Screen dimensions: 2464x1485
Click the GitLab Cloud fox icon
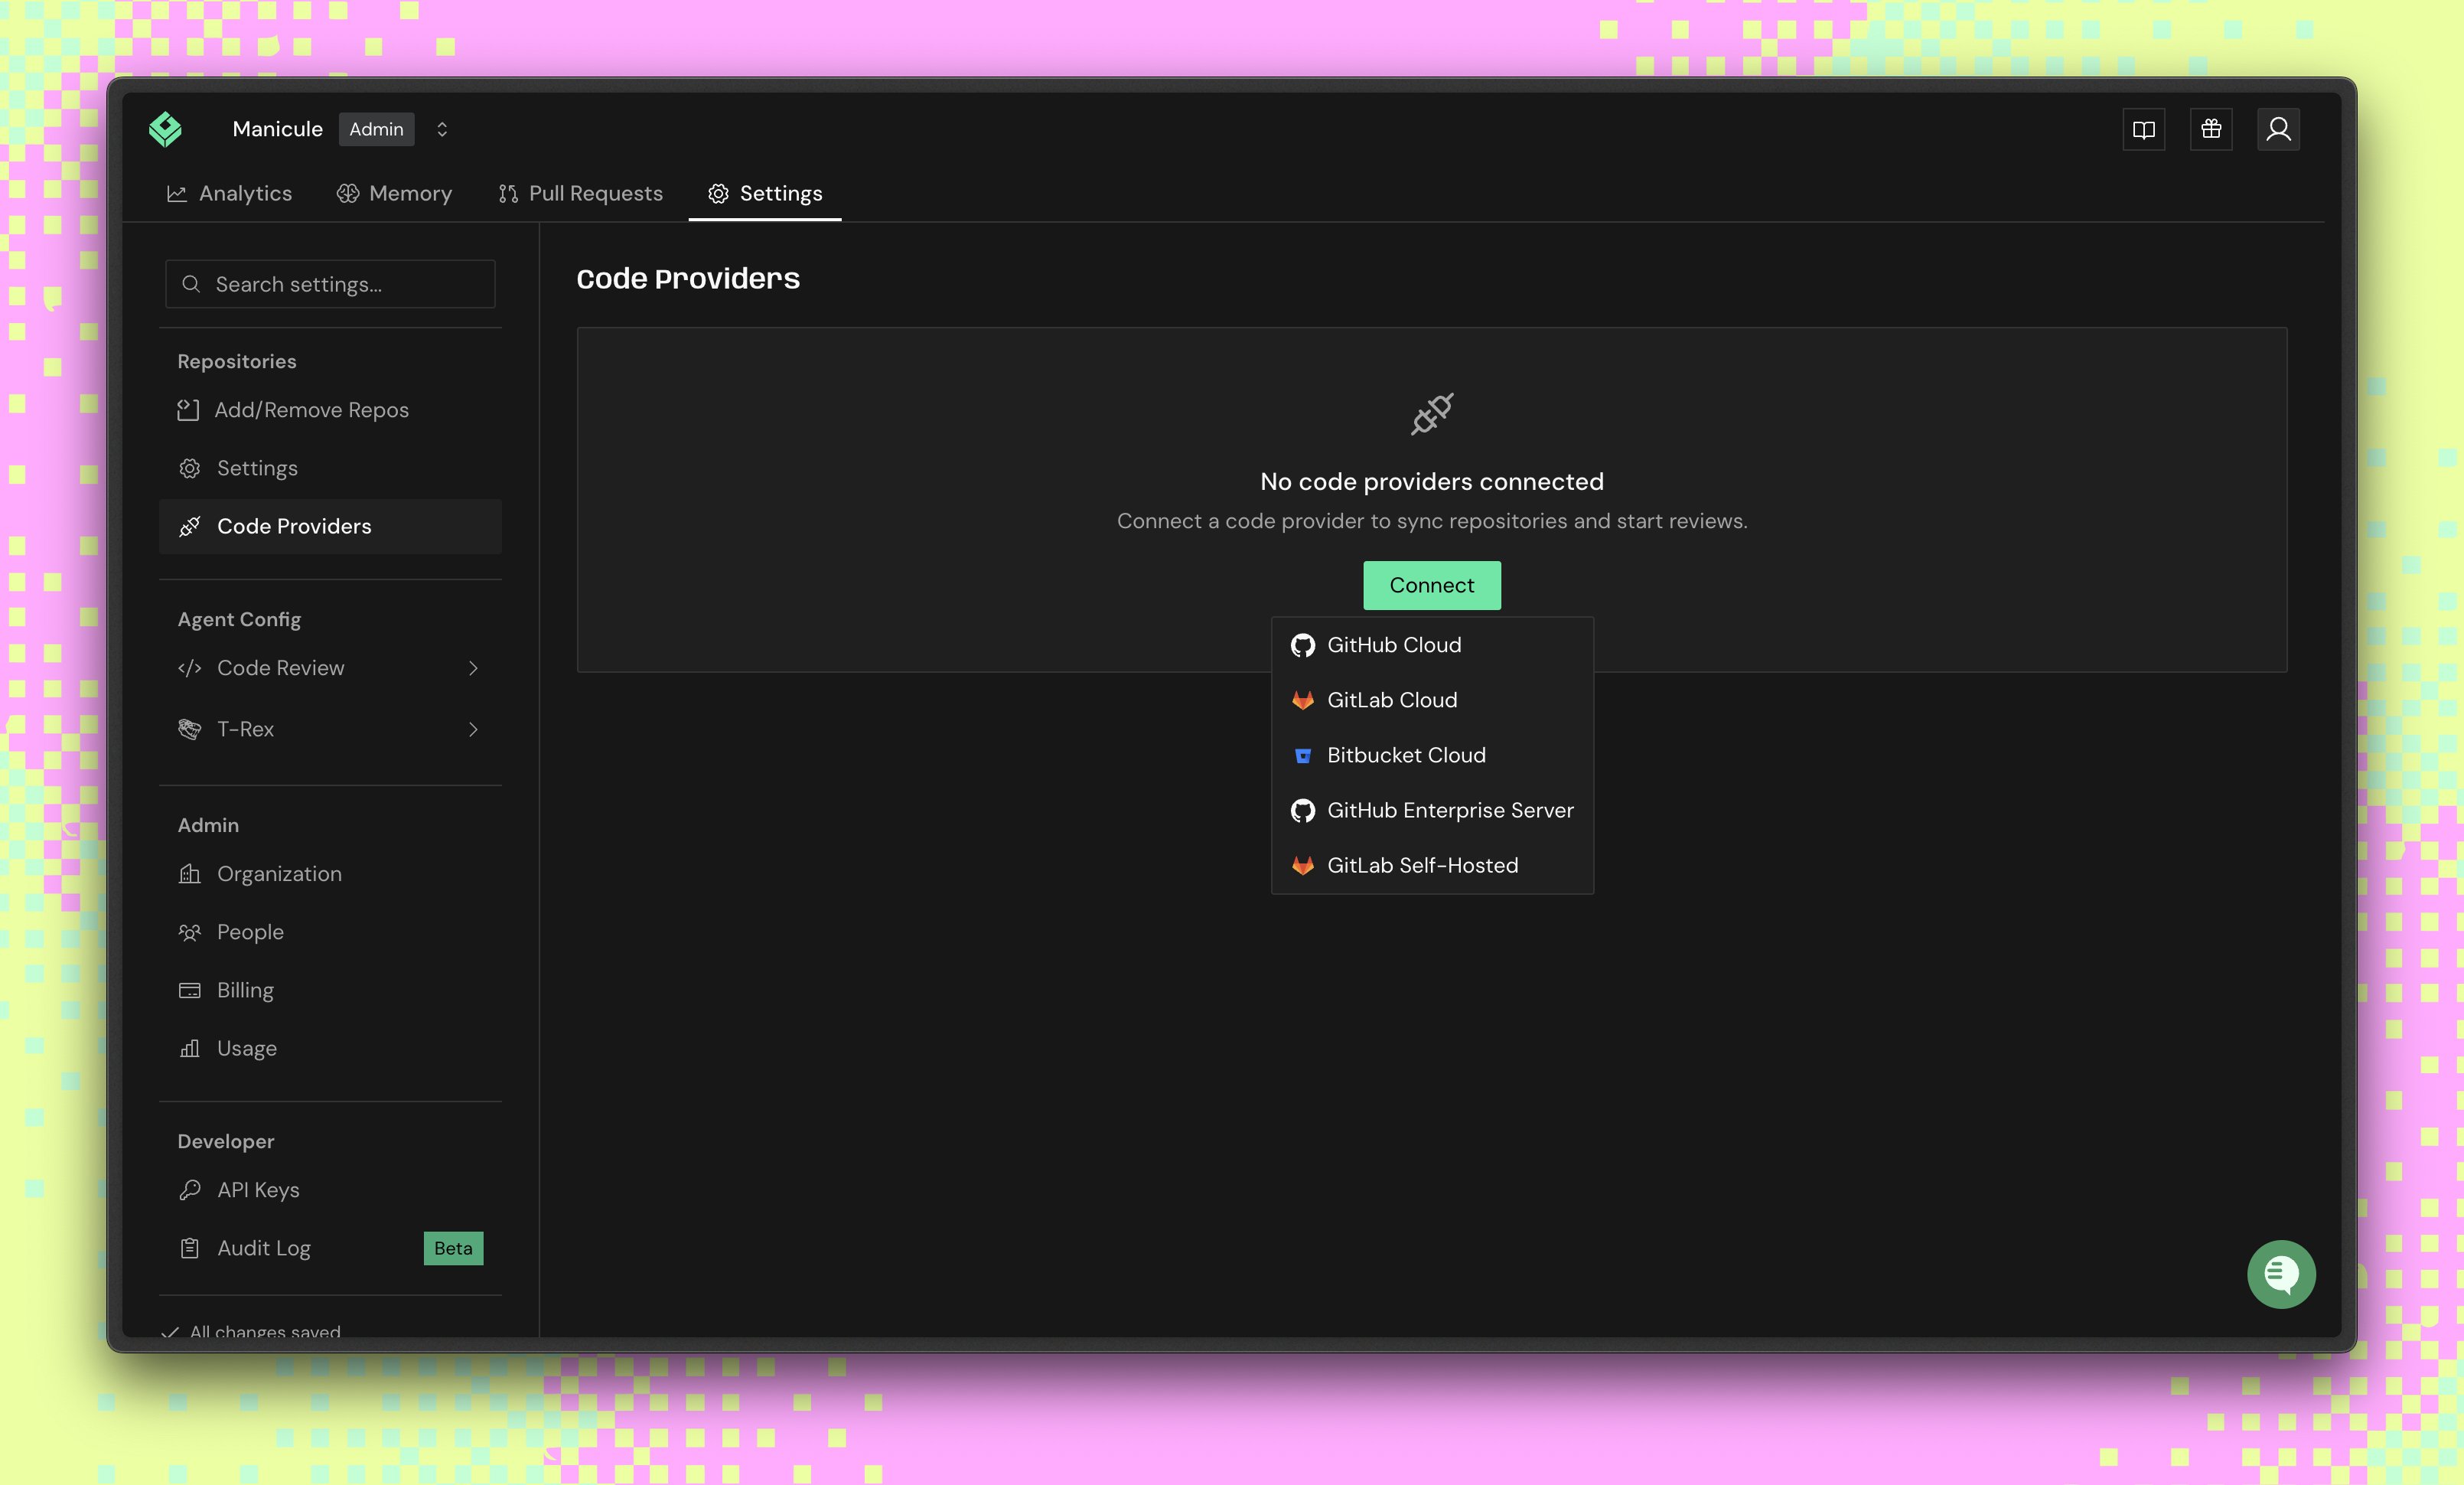point(1302,701)
